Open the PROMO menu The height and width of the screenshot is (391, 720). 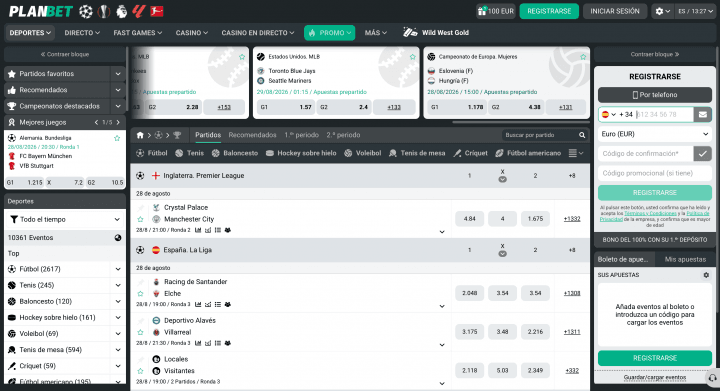(x=329, y=33)
